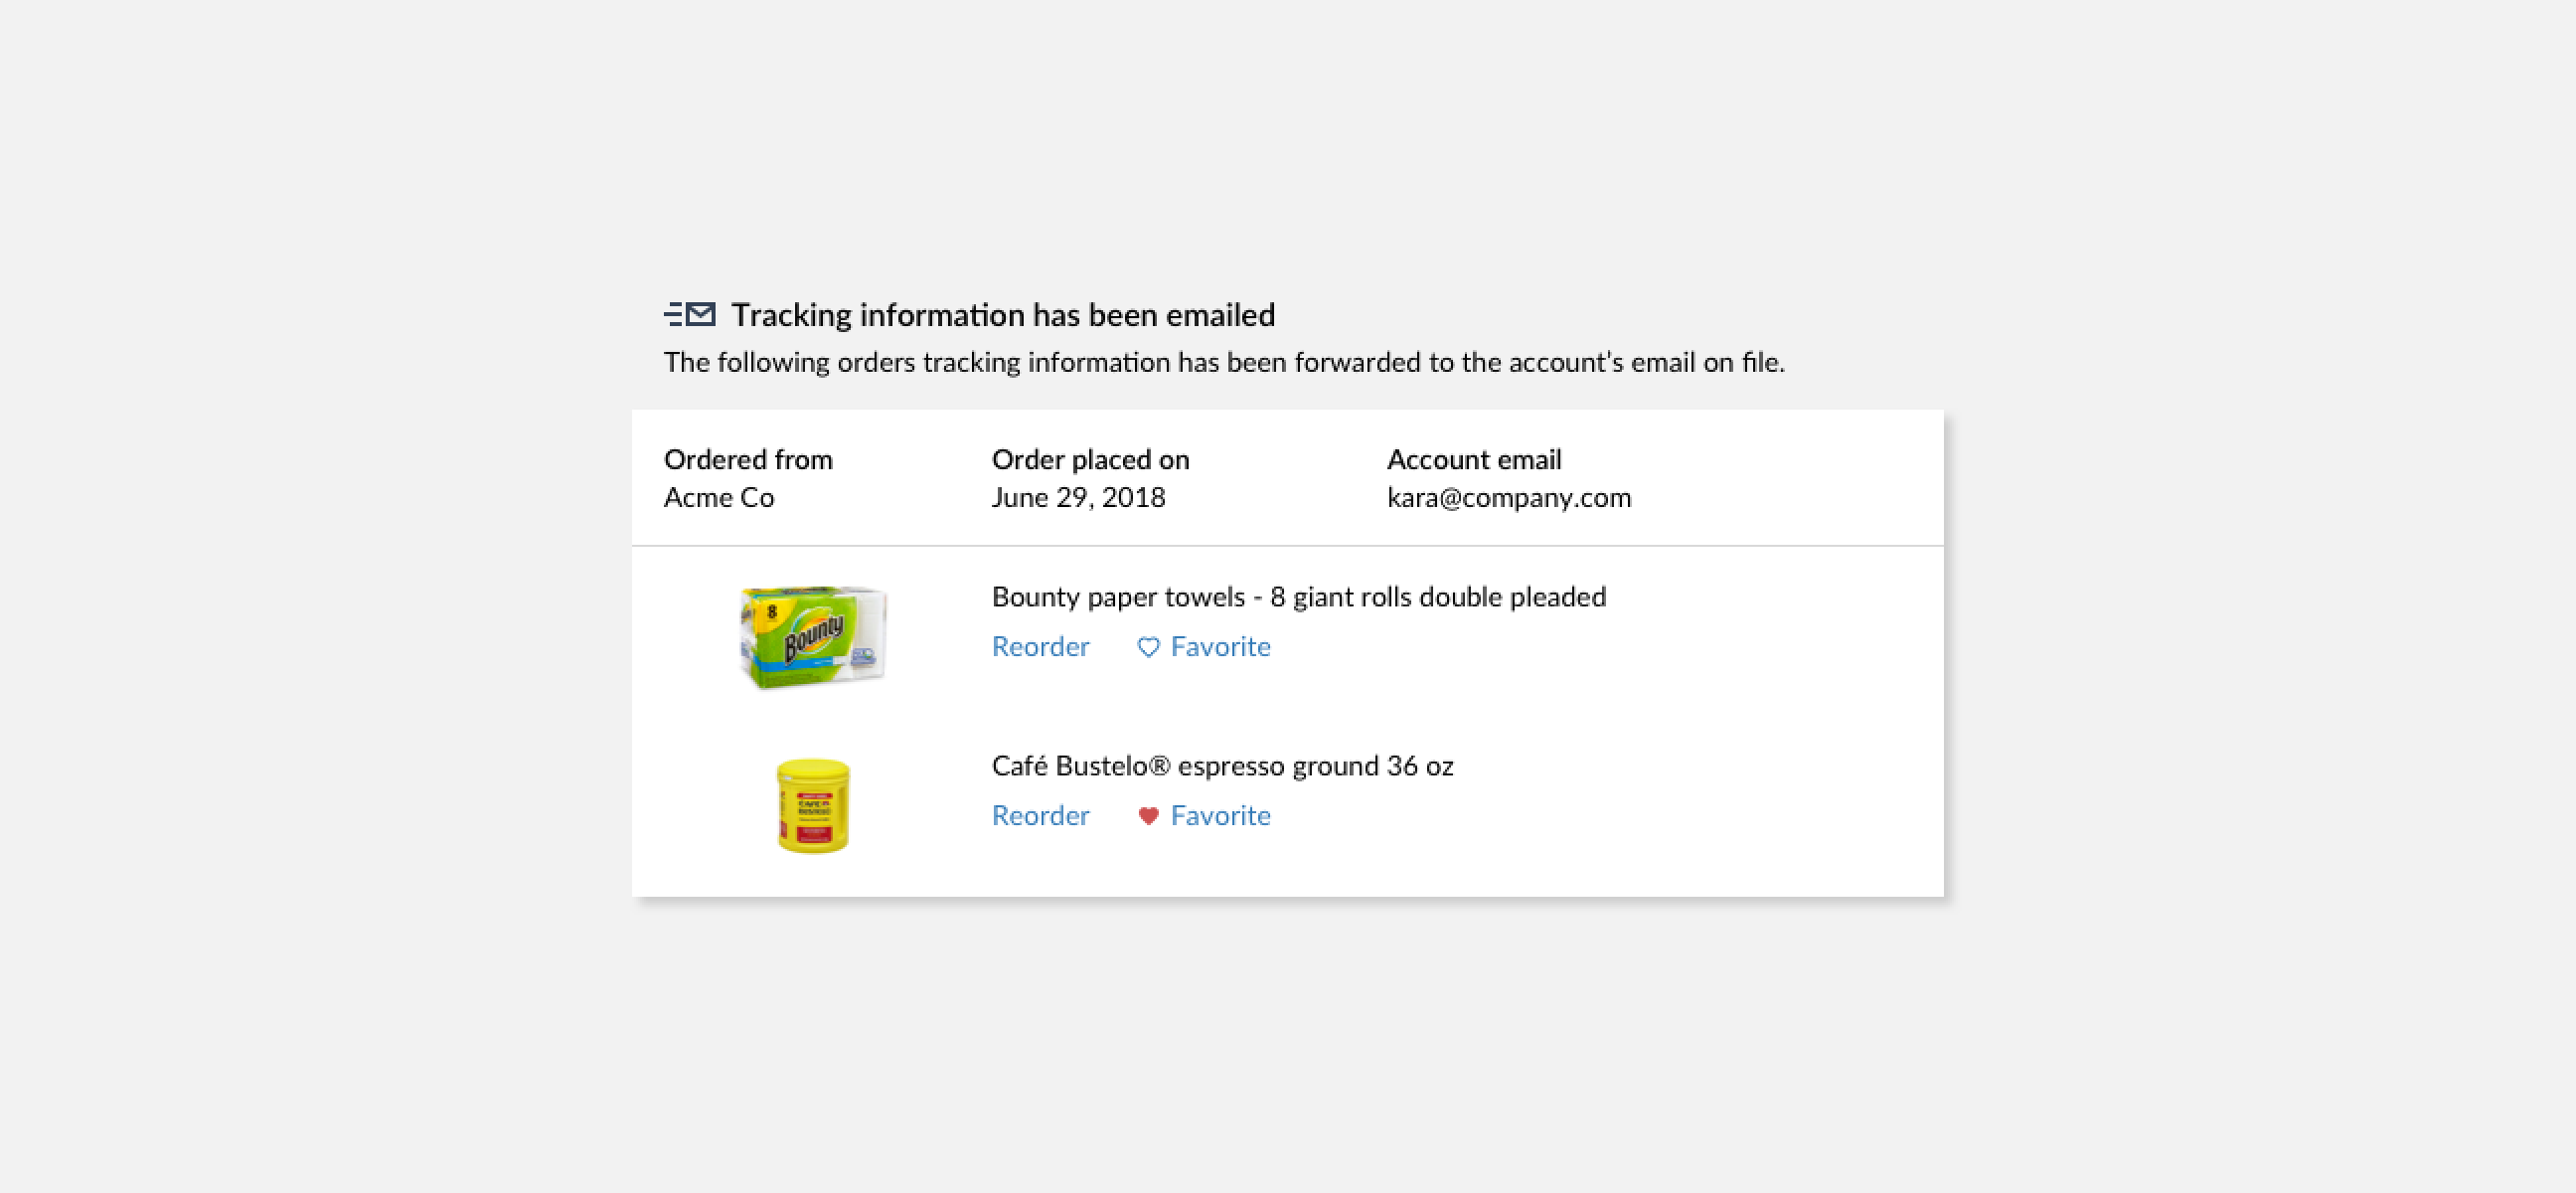Reorder the Café Bustelo espresso
This screenshot has height=1193, width=2576.
(x=1040, y=816)
